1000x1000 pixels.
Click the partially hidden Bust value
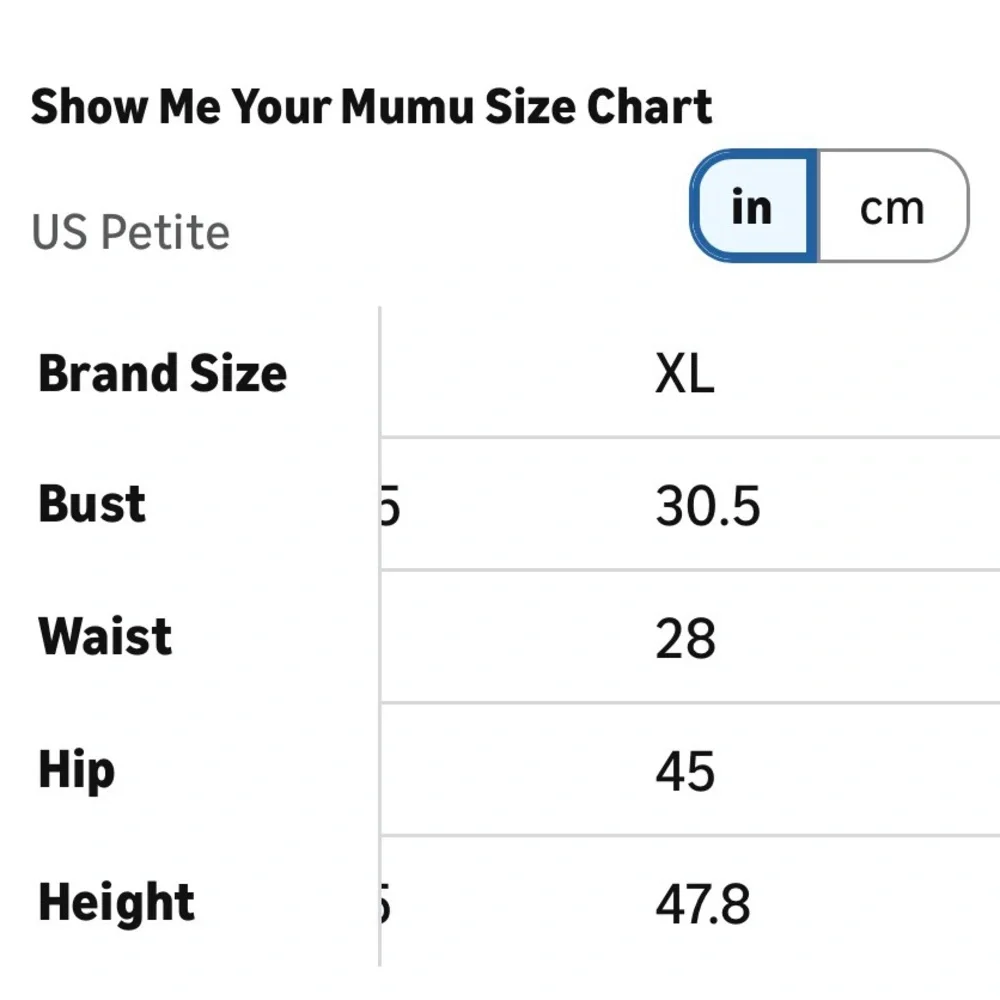tap(391, 507)
